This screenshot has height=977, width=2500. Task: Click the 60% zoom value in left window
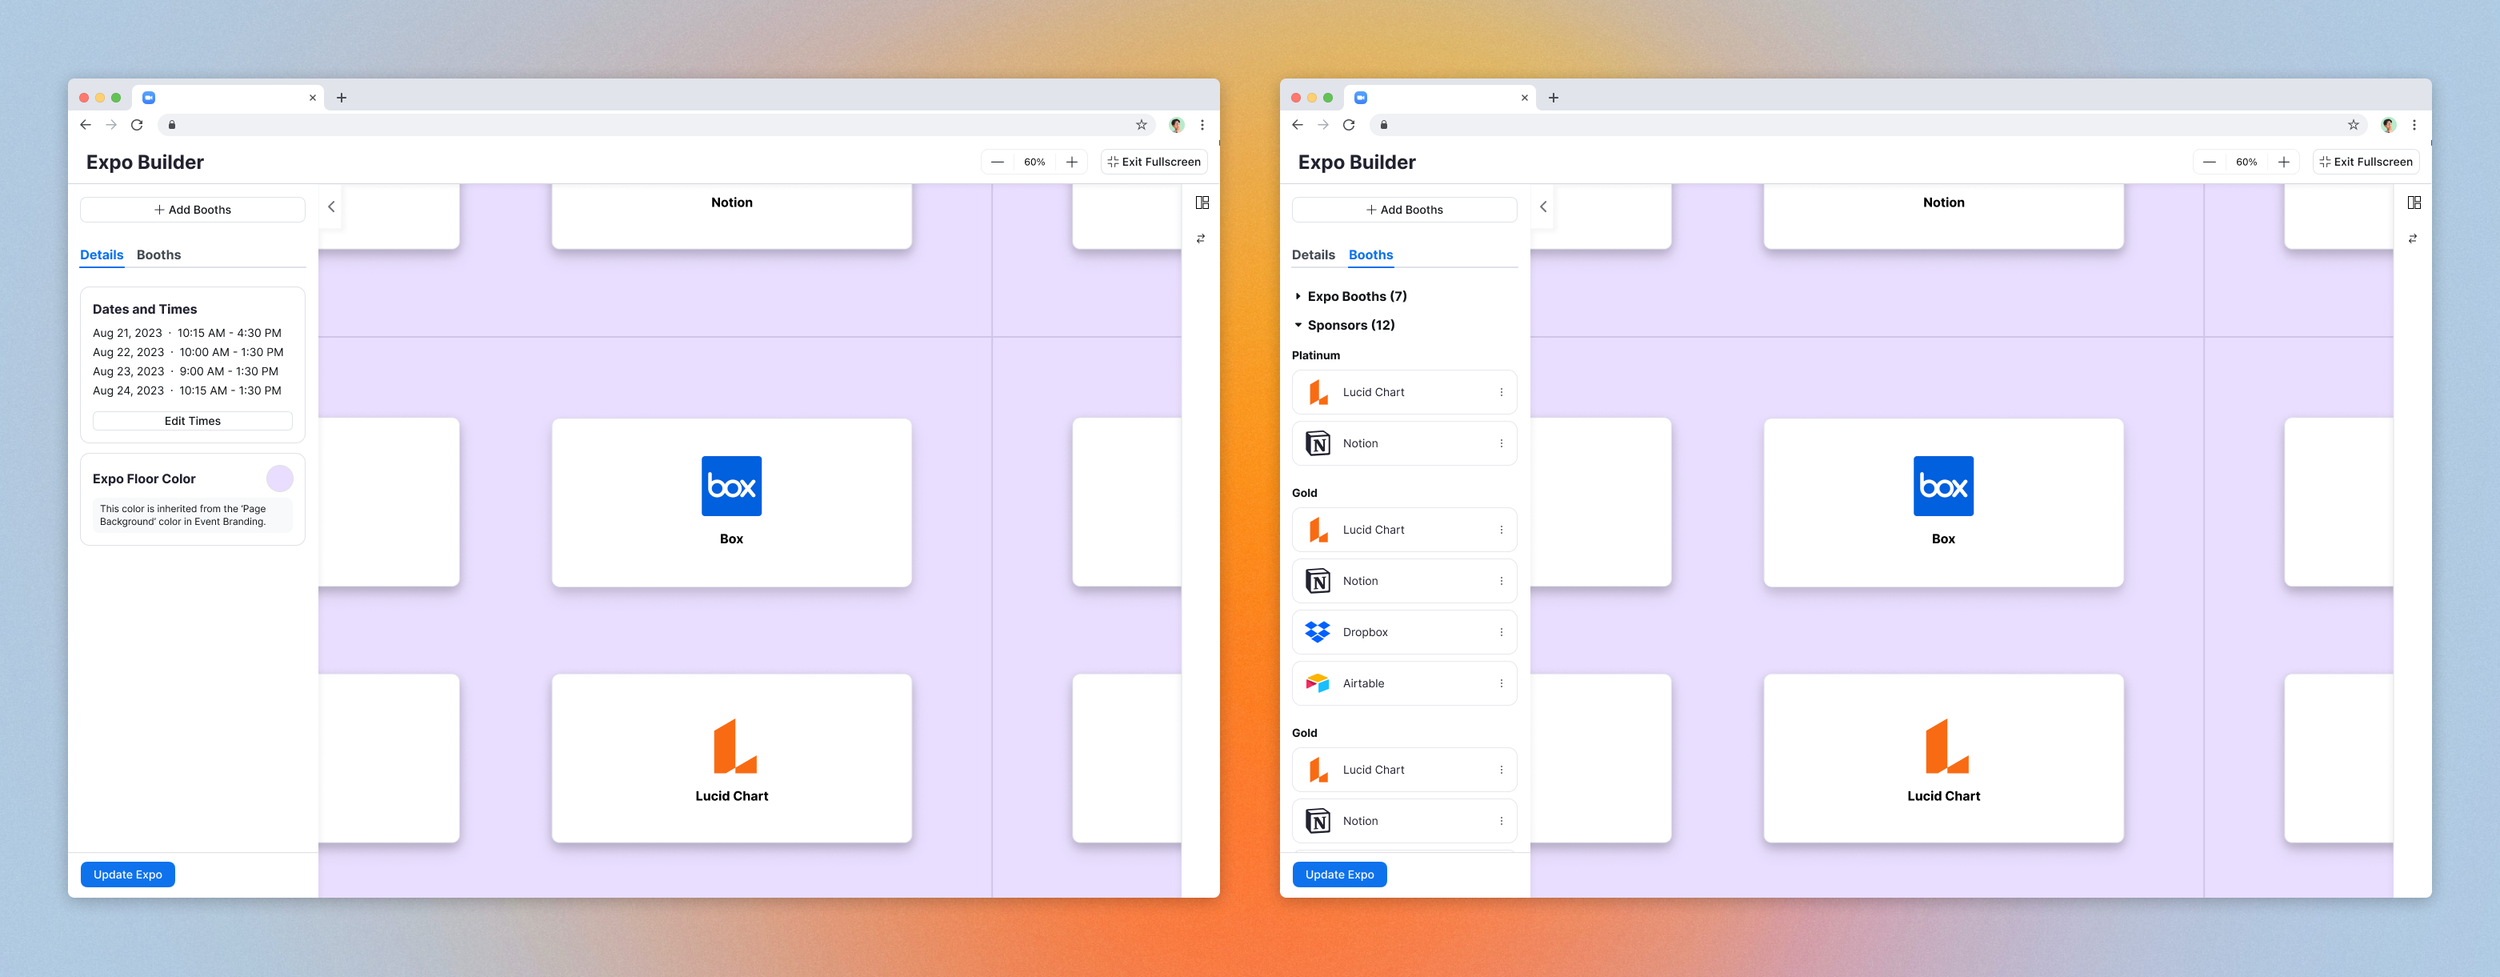[1034, 162]
